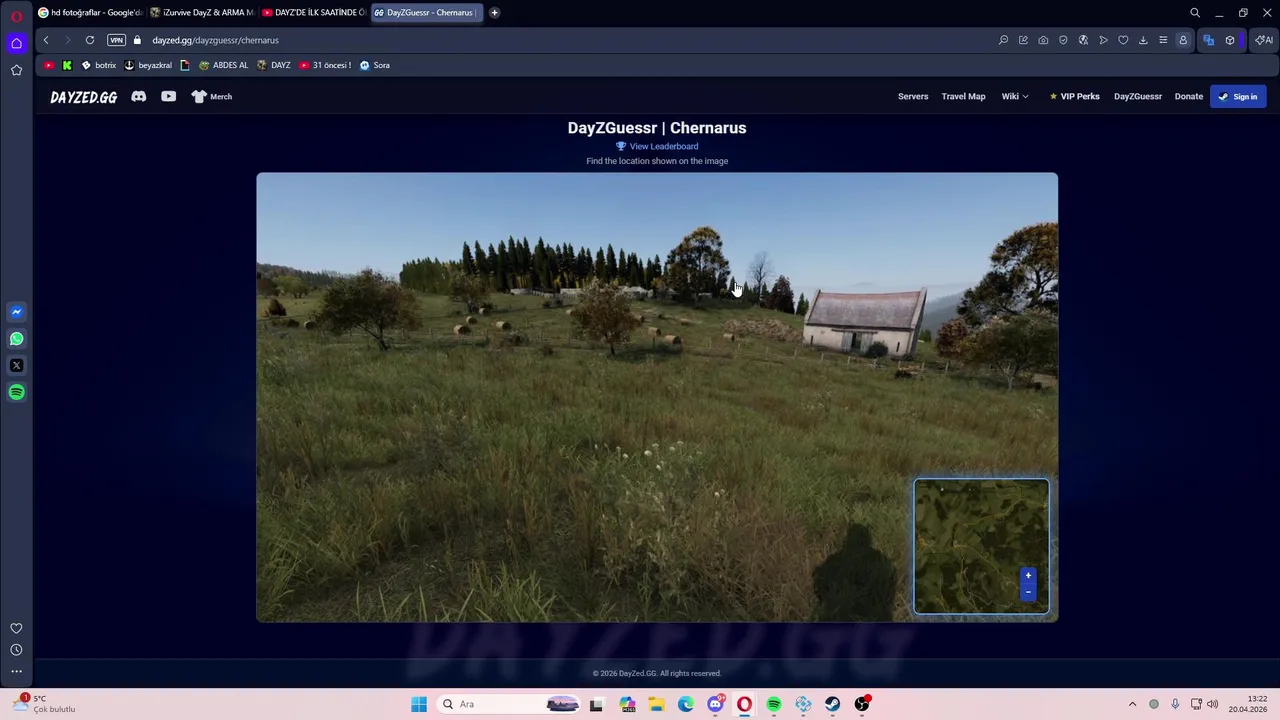Open sidebar history clock icon
This screenshot has height=720, width=1280.
tap(16, 650)
